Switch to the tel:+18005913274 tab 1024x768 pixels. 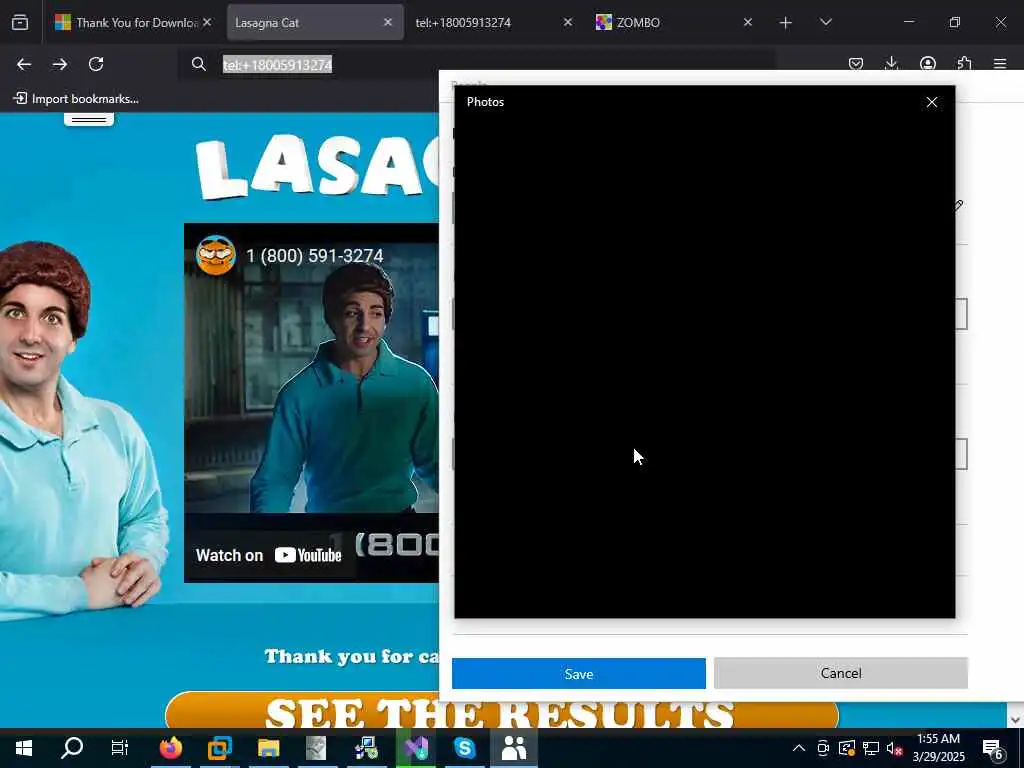pos(493,22)
